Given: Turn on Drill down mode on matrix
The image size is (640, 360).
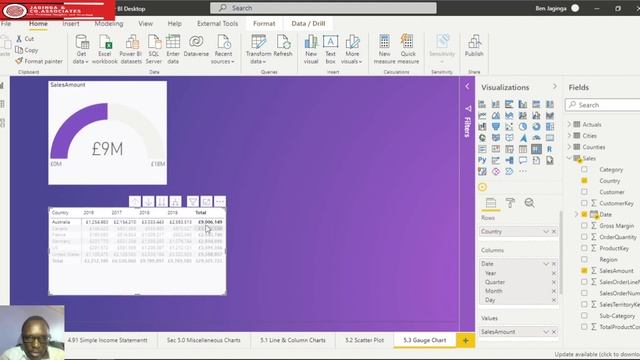Looking at the screenshot, I should (x=149, y=202).
